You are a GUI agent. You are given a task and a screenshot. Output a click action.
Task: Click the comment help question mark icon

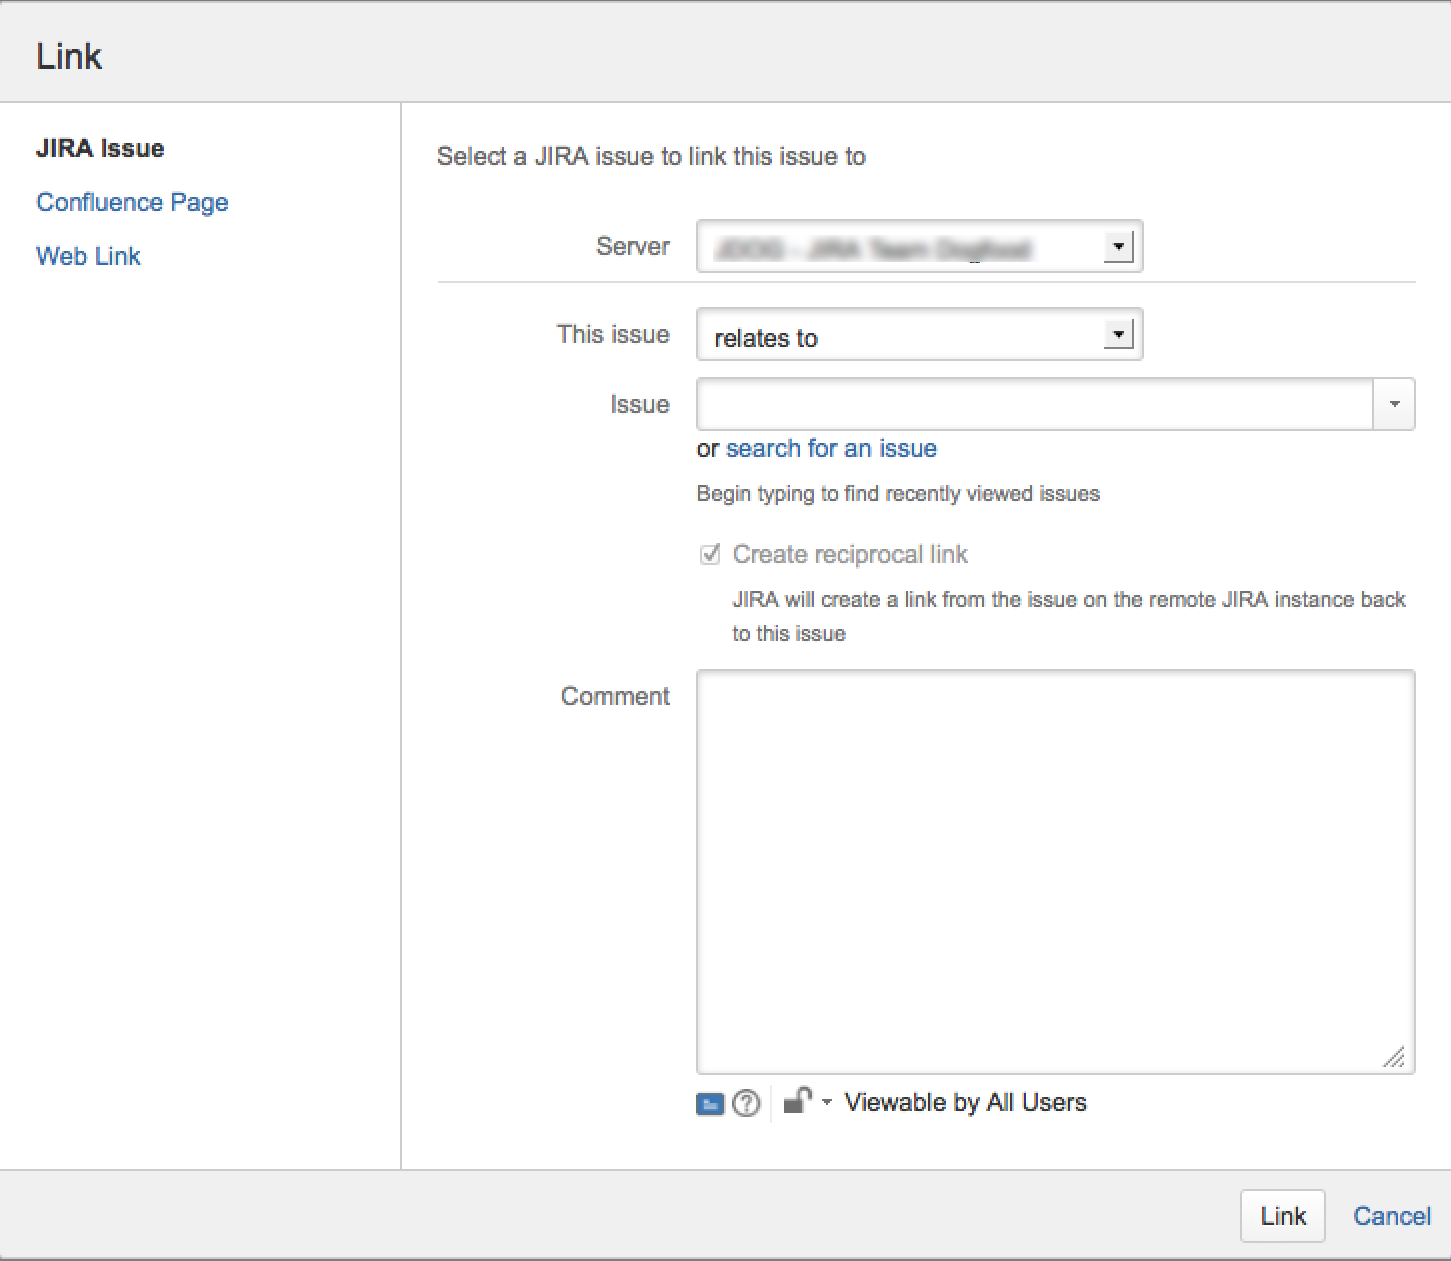tap(746, 1103)
